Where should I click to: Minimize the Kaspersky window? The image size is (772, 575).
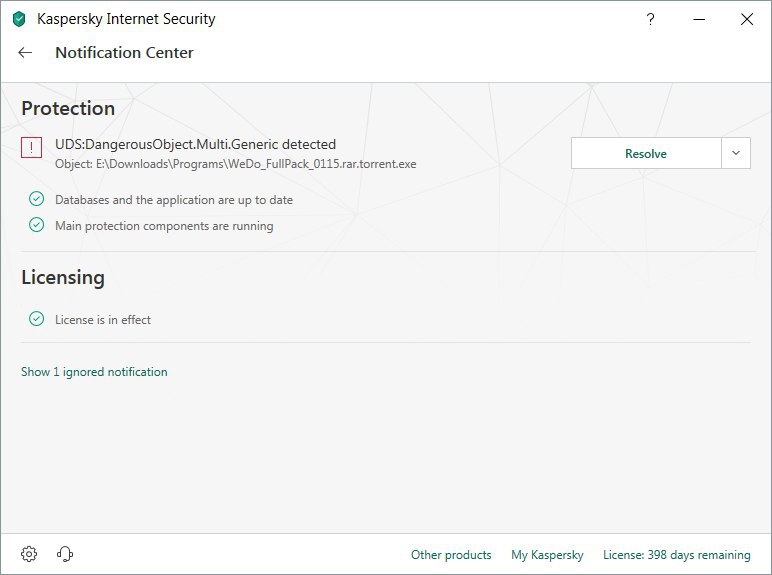click(699, 19)
